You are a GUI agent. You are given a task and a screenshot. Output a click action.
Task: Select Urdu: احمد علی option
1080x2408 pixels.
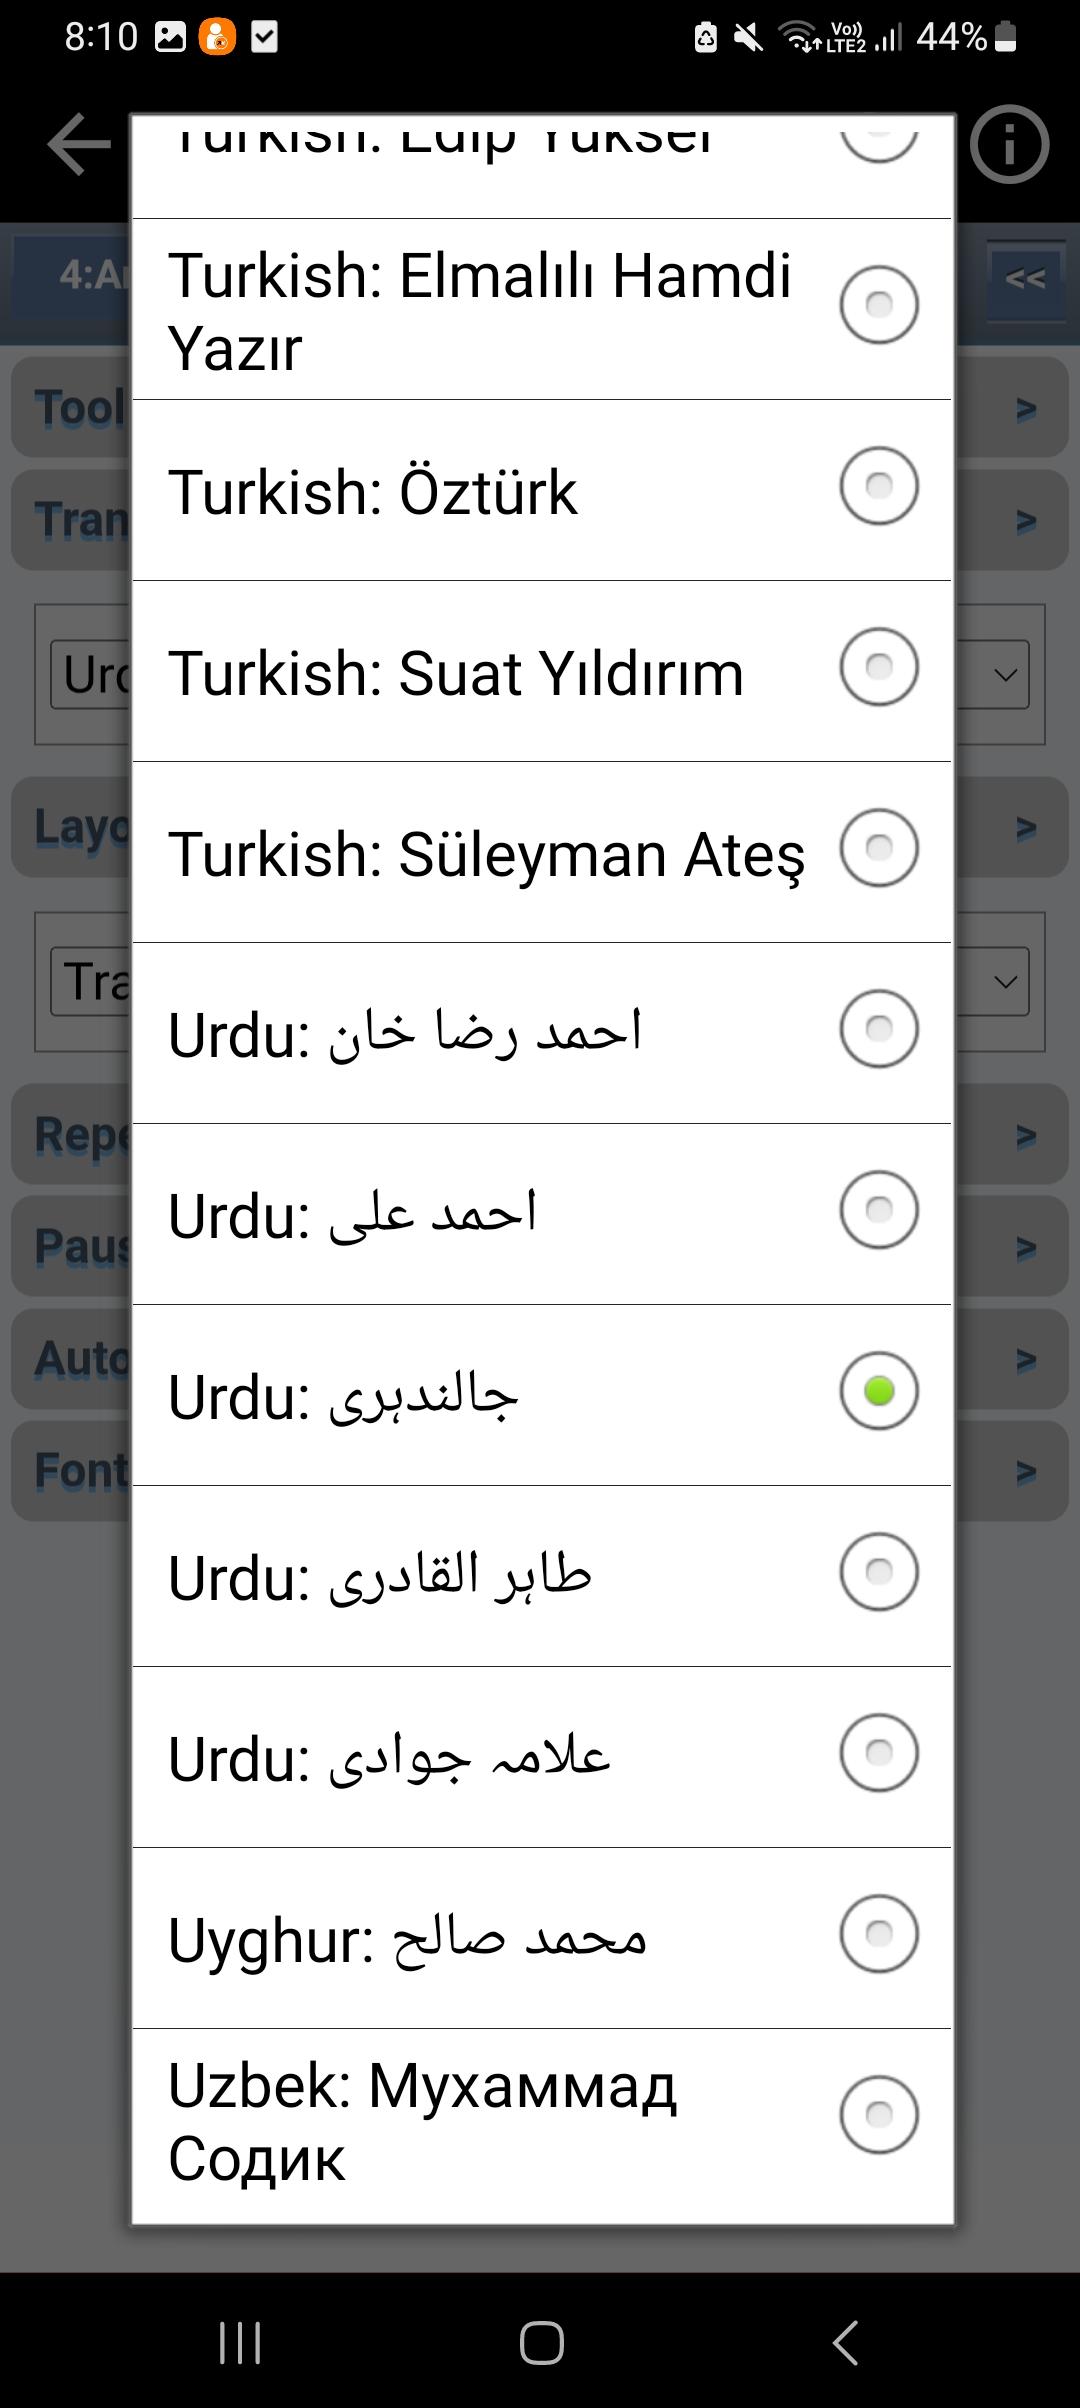(542, 1214)
